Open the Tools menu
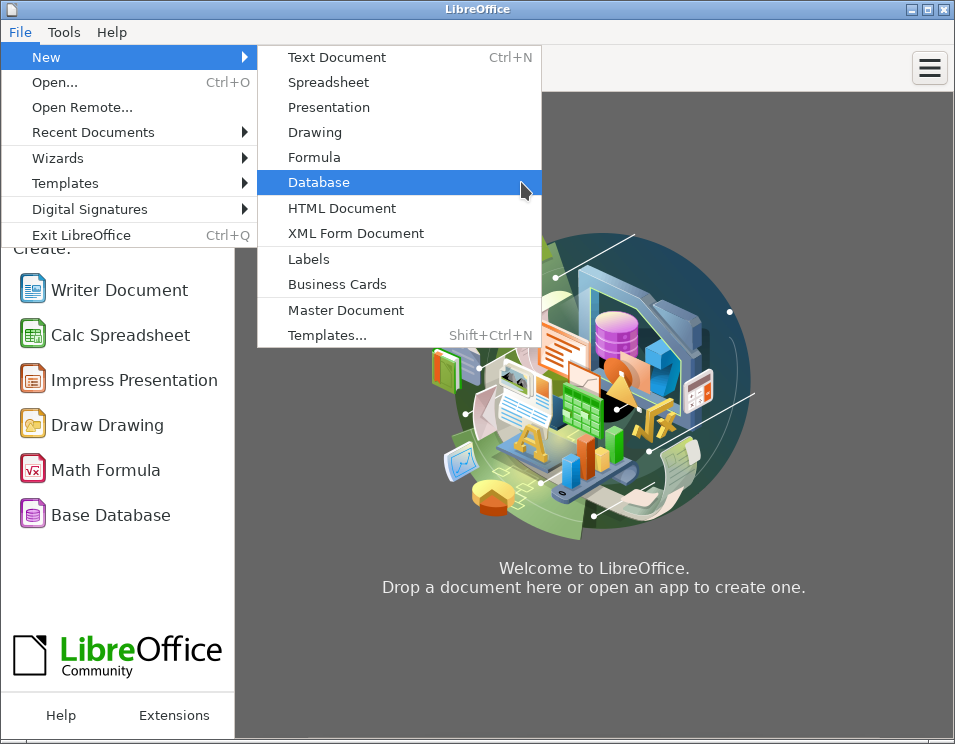This screenshot has height=744, width=955. (x=64, y=32)
